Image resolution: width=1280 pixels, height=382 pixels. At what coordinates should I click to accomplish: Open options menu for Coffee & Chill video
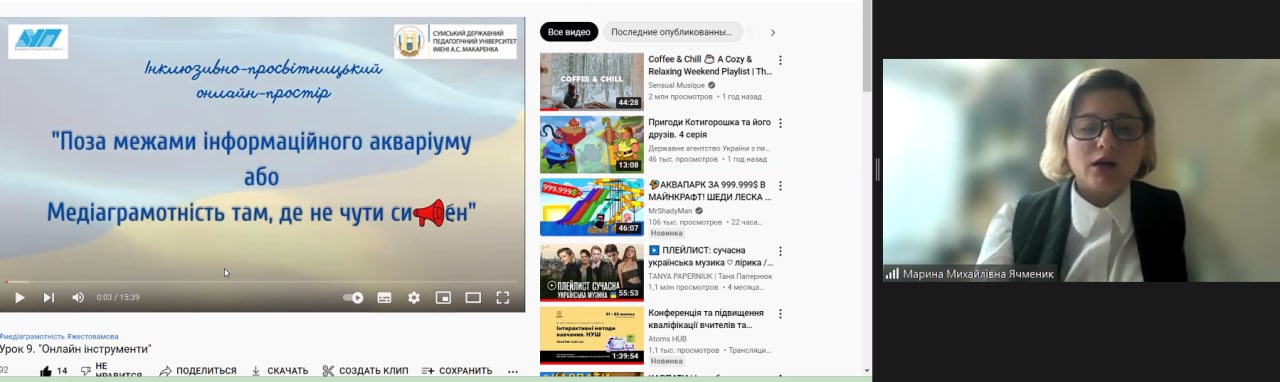tap(780, 60)
